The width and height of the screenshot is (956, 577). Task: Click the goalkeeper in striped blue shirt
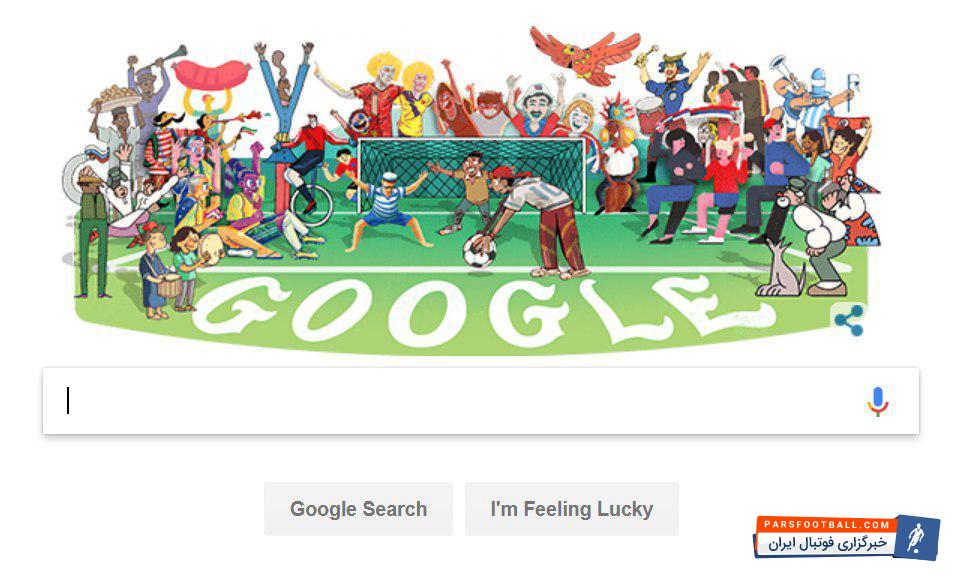386,212
